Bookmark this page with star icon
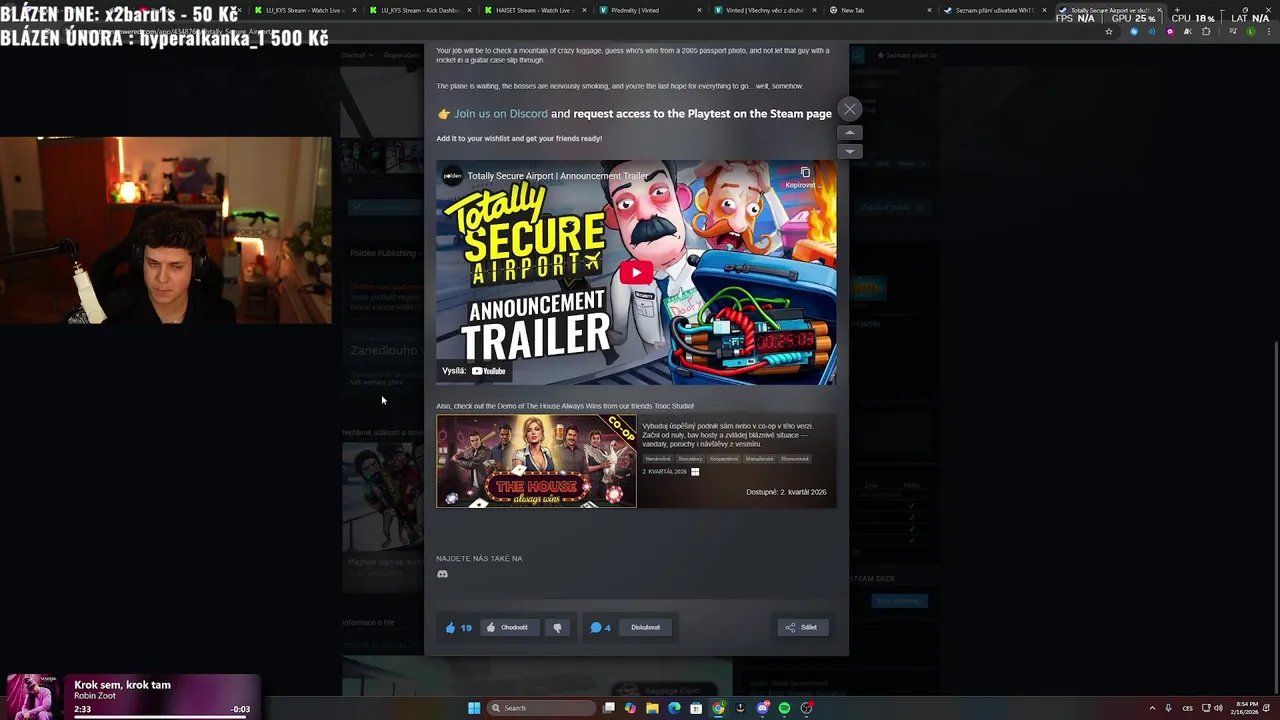 point(1108,32)
